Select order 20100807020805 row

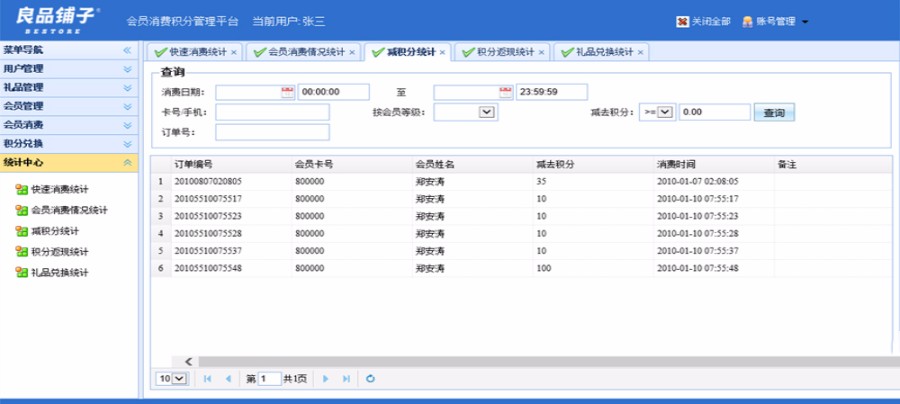(x=521, y=182)
